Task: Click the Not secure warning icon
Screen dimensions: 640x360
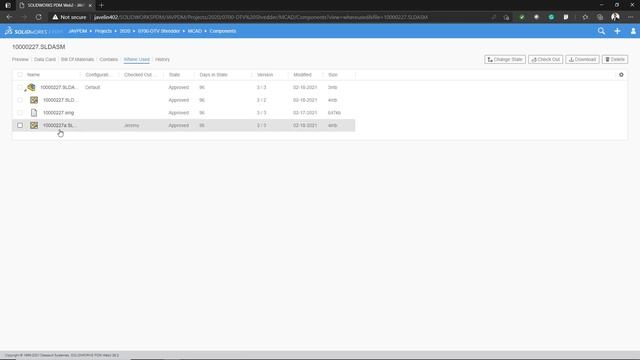Action: coord(55,17)
